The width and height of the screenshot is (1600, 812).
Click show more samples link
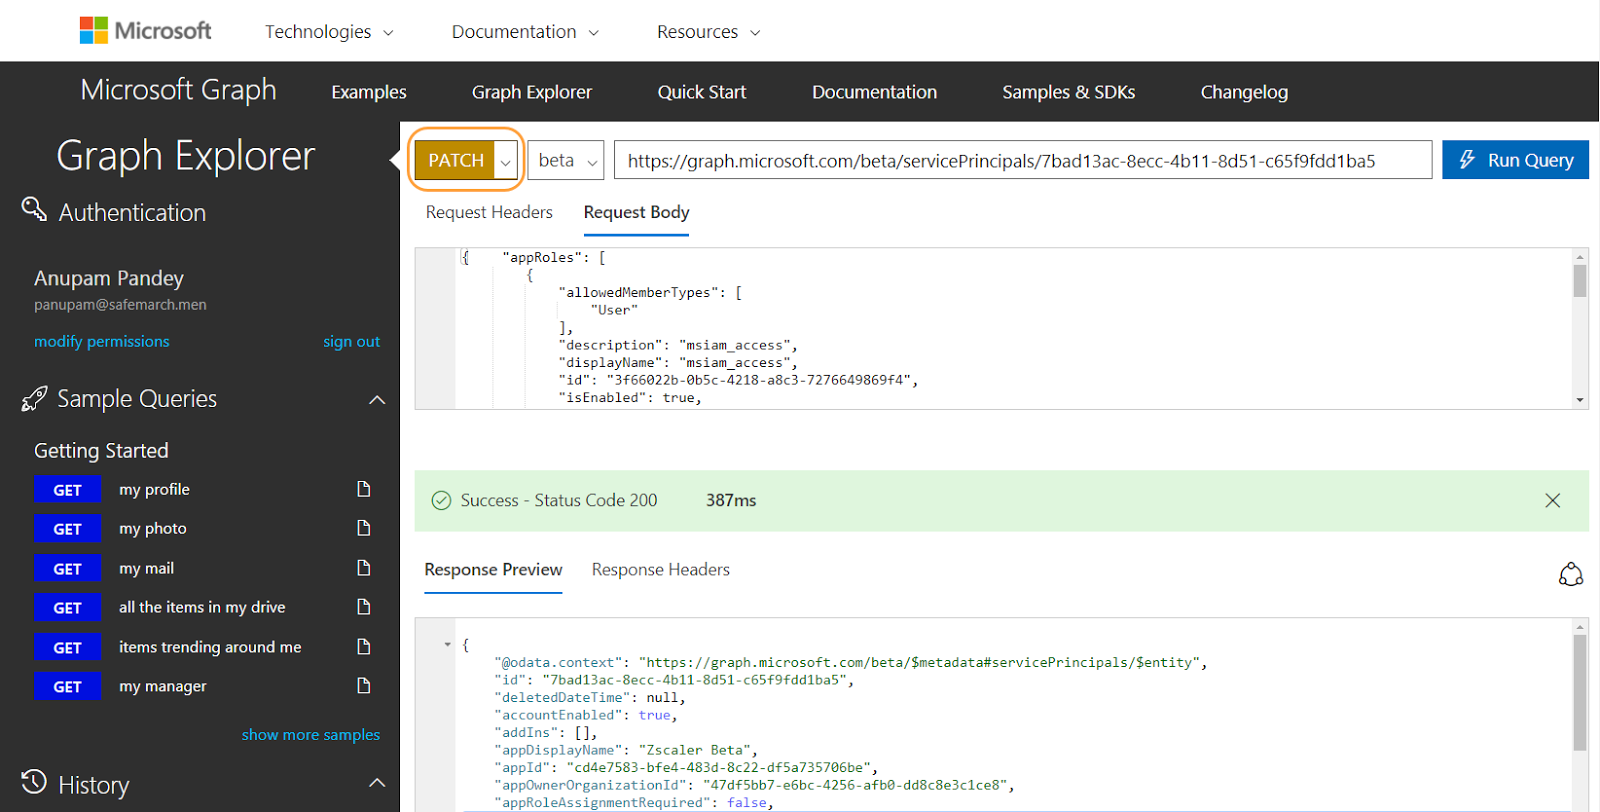click(x=310, y=734)
